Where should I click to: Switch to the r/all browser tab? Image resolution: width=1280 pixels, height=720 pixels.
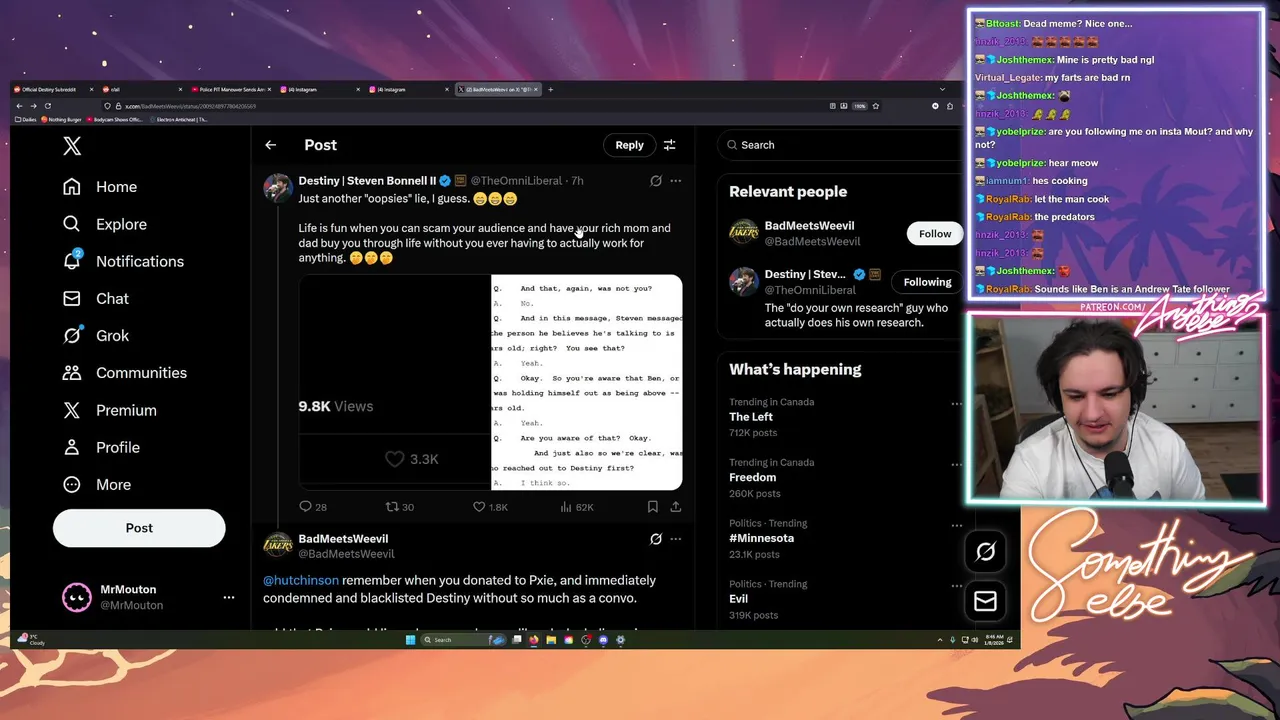point(142,89)
